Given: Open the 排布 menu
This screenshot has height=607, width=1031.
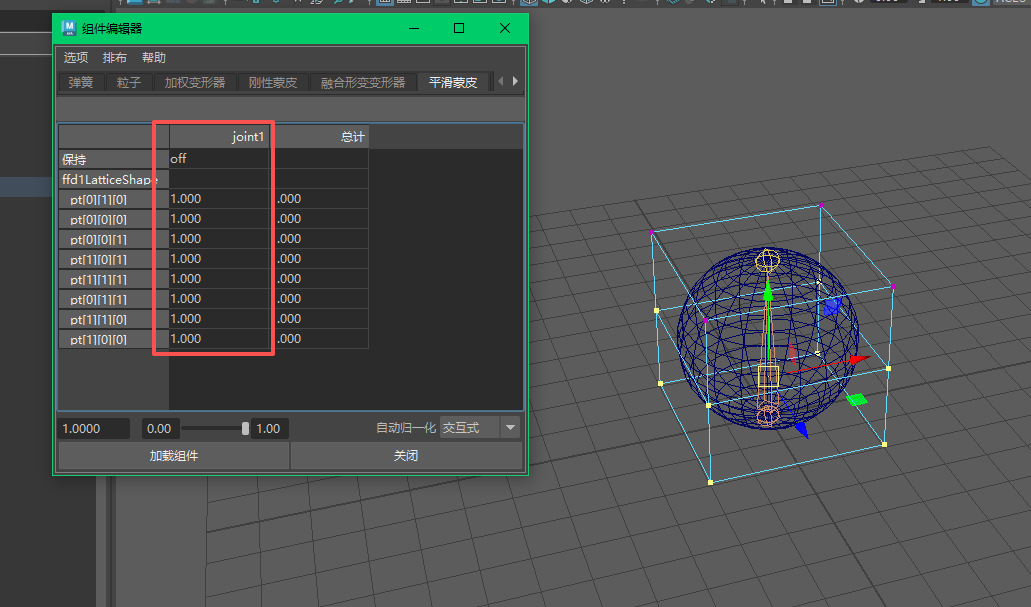Looking at the screenshot, I should pyautogui.click(x=114, y=58).
